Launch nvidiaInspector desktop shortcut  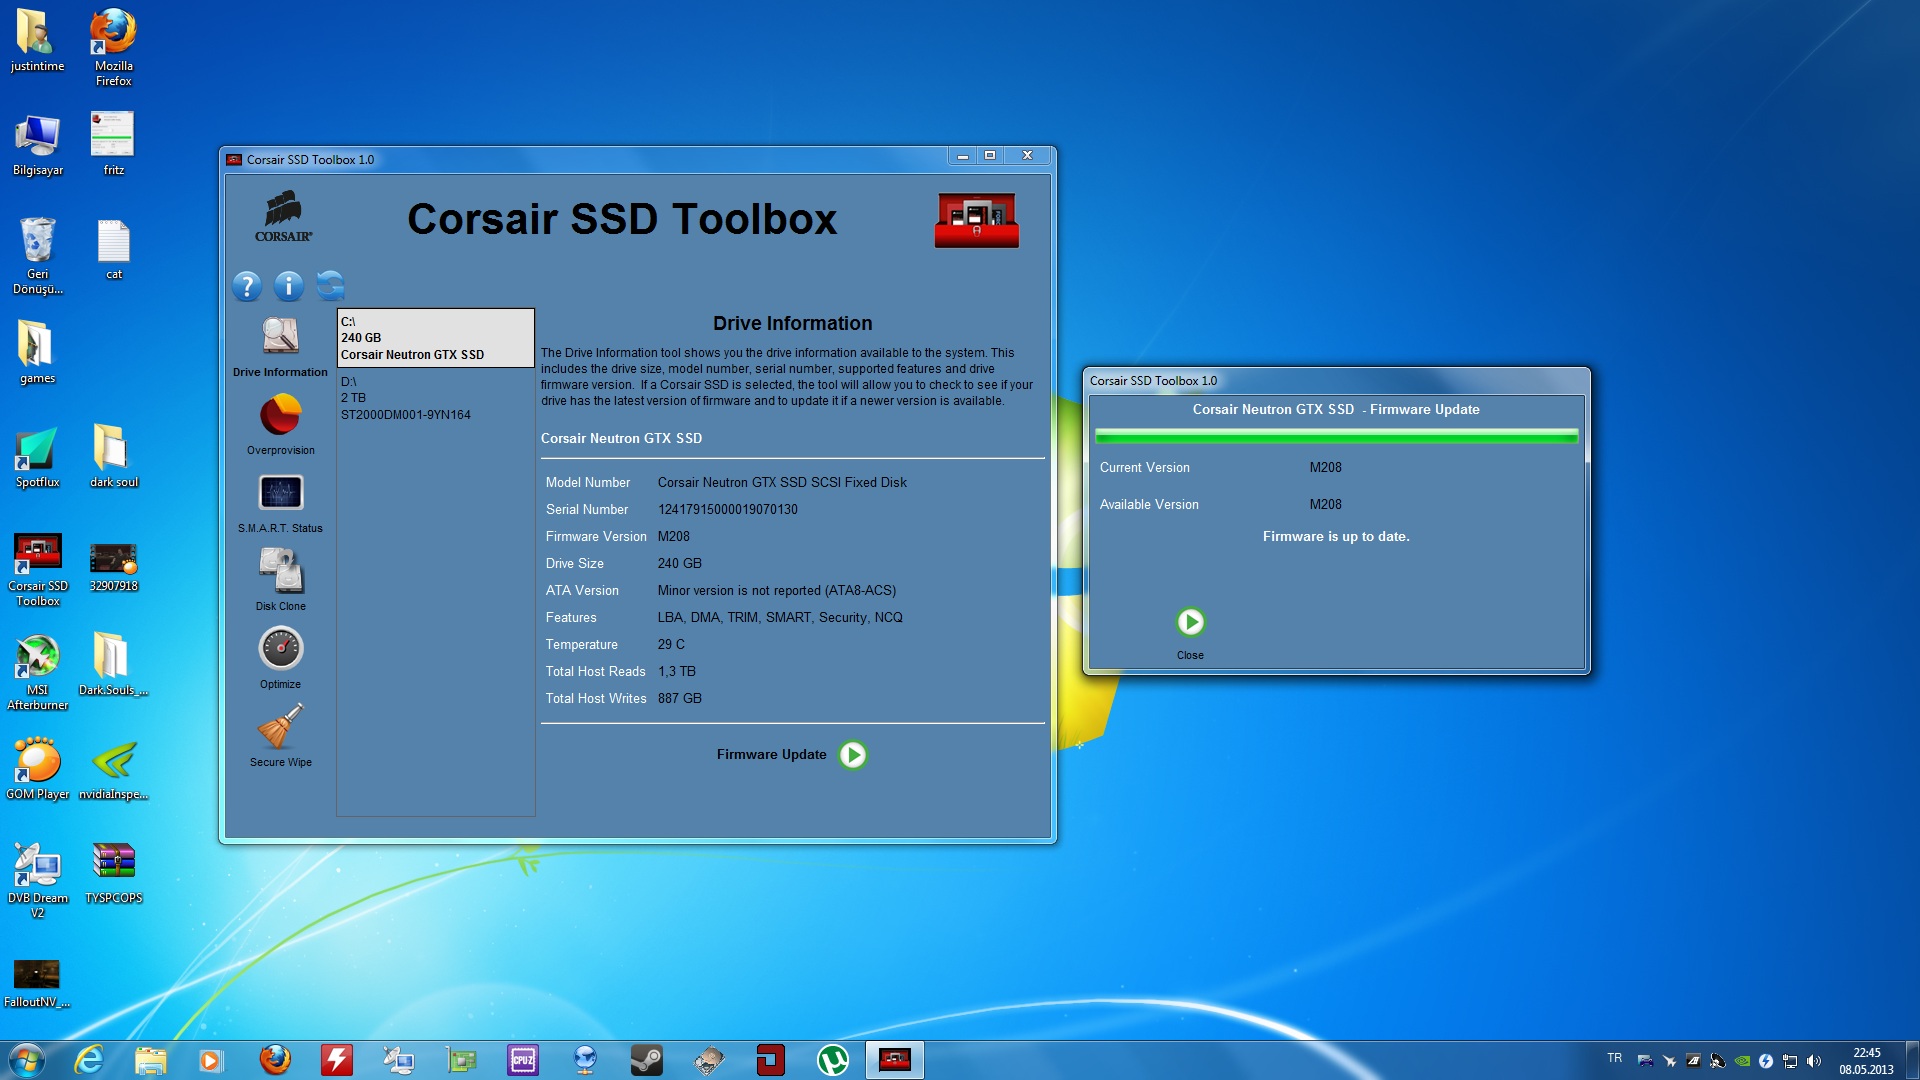(x=113, y=769)
